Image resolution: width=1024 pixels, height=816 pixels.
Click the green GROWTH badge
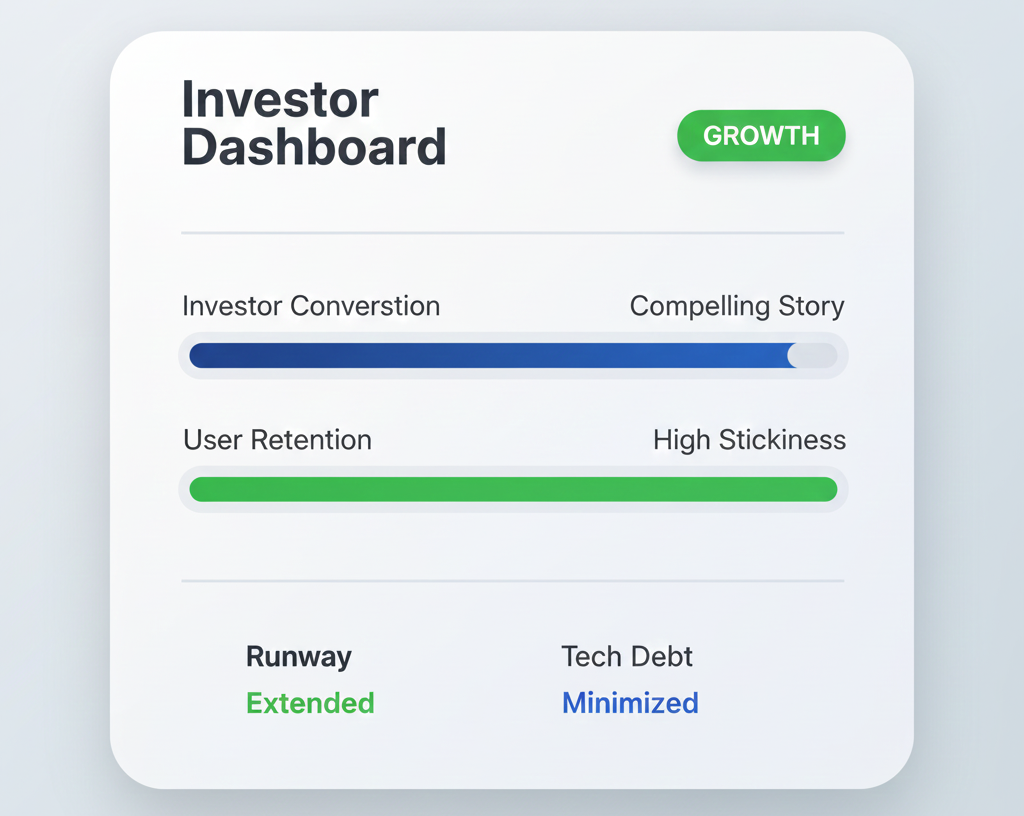[761, 136]
